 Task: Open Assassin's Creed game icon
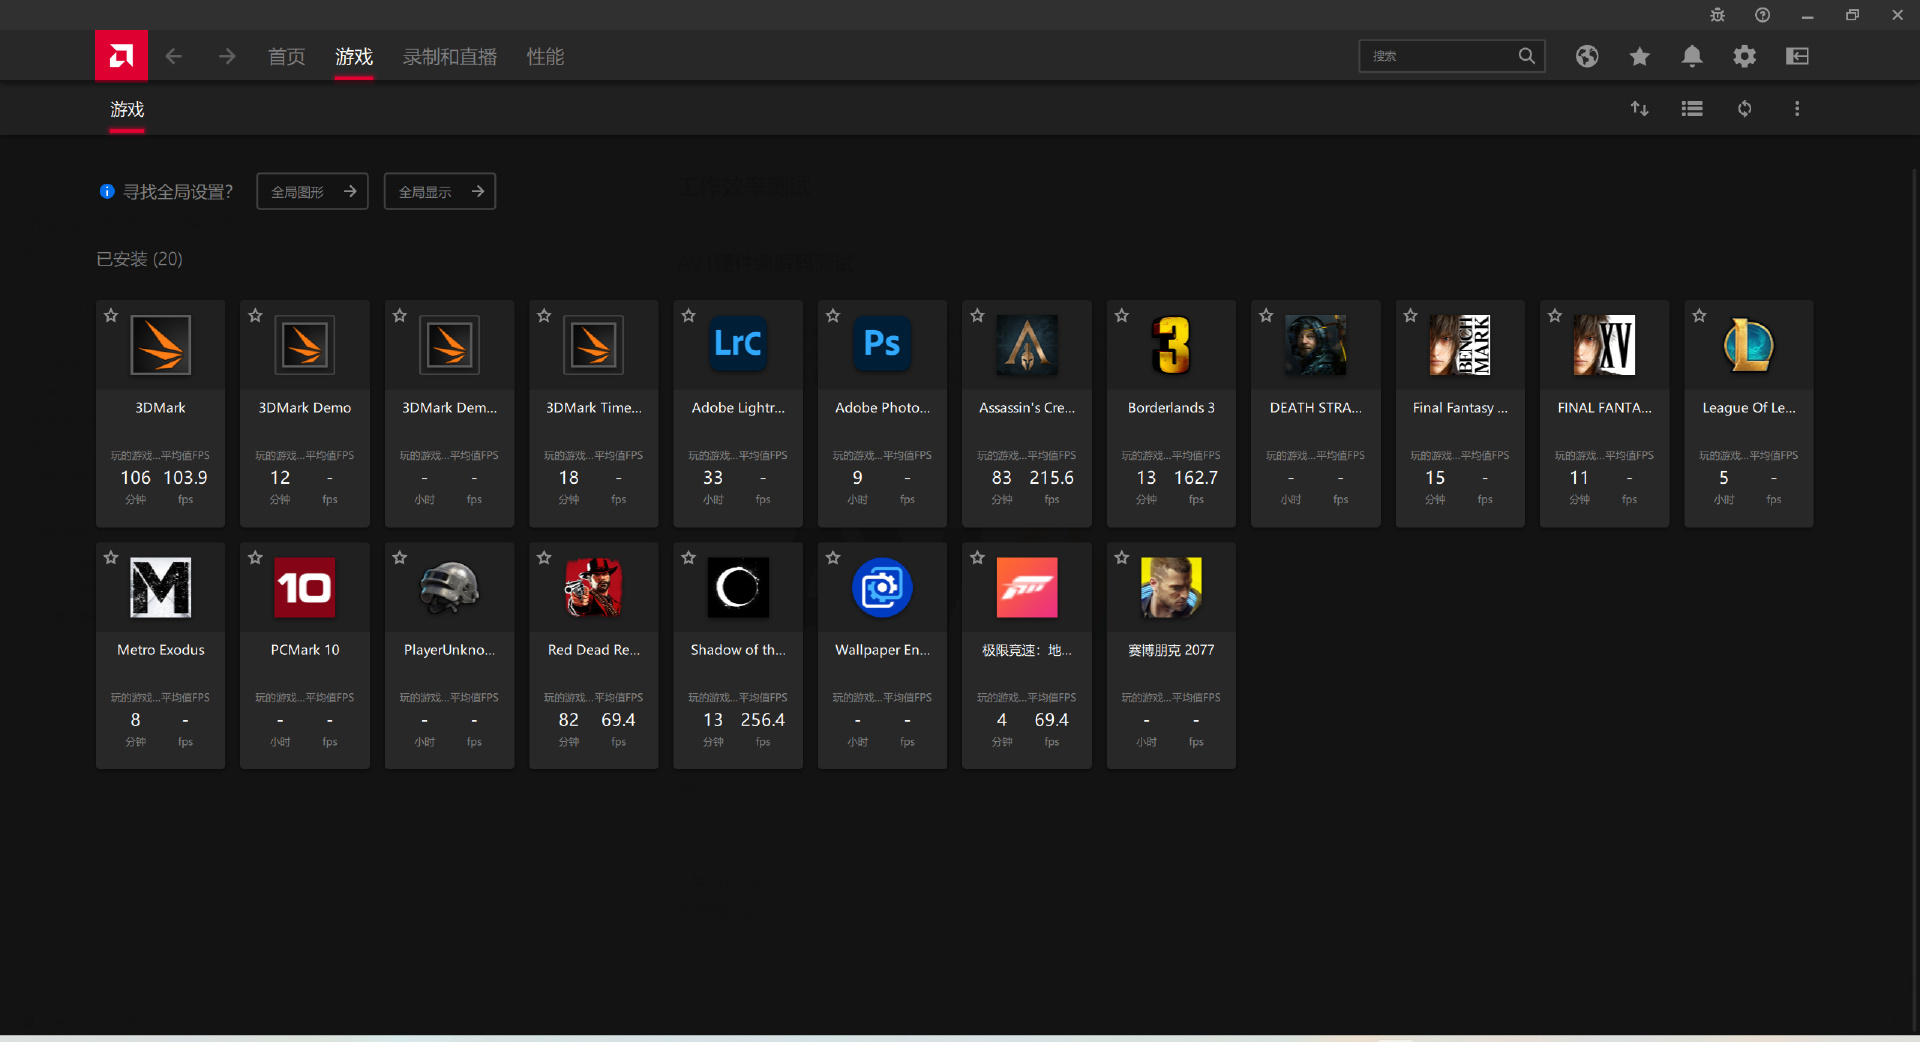pyautogui.click(x=1027, y=345)
